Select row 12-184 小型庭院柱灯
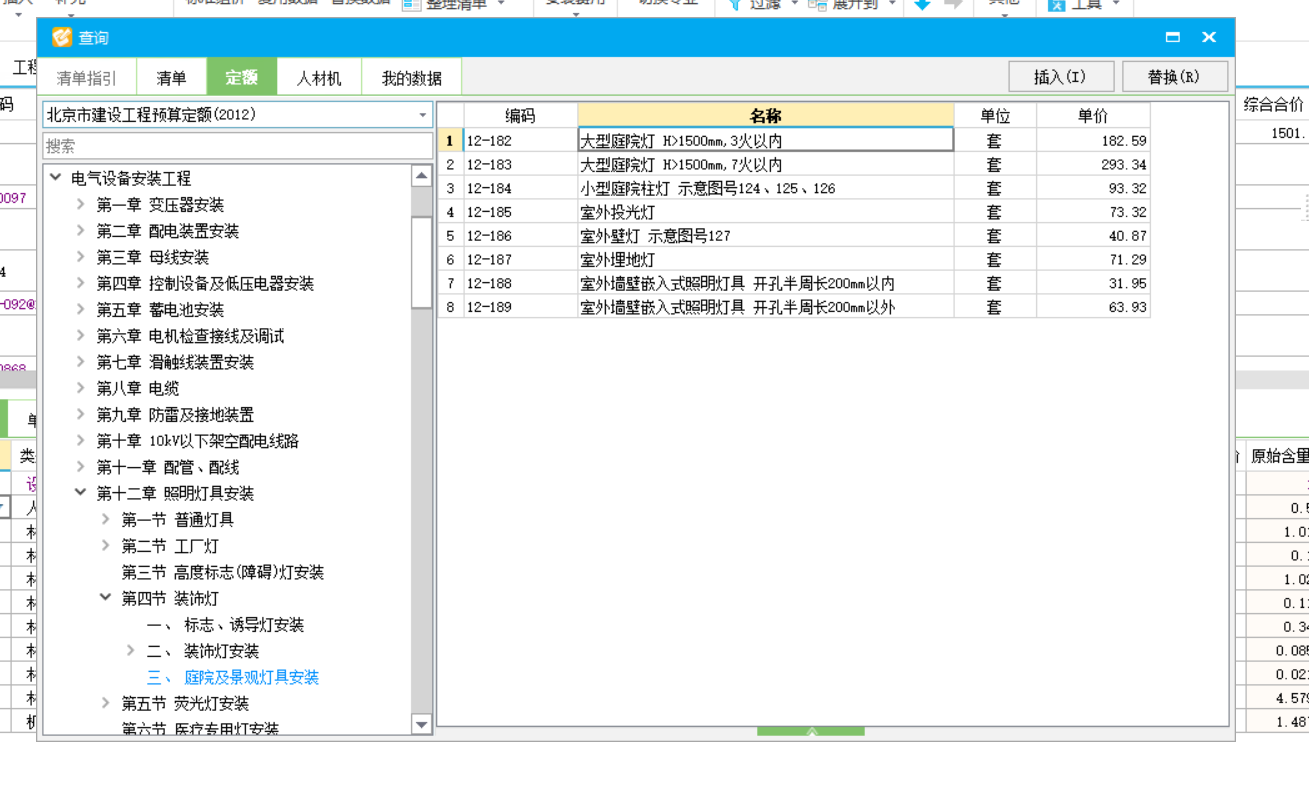Image resolution: width=1309 pixels, height=789 pixels. coord(794,188)
